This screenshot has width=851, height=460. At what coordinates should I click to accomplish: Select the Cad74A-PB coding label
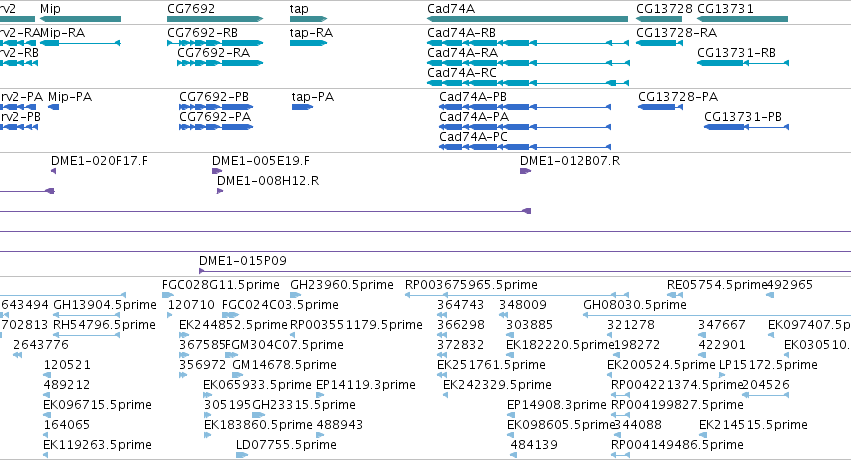pos(473,97)
